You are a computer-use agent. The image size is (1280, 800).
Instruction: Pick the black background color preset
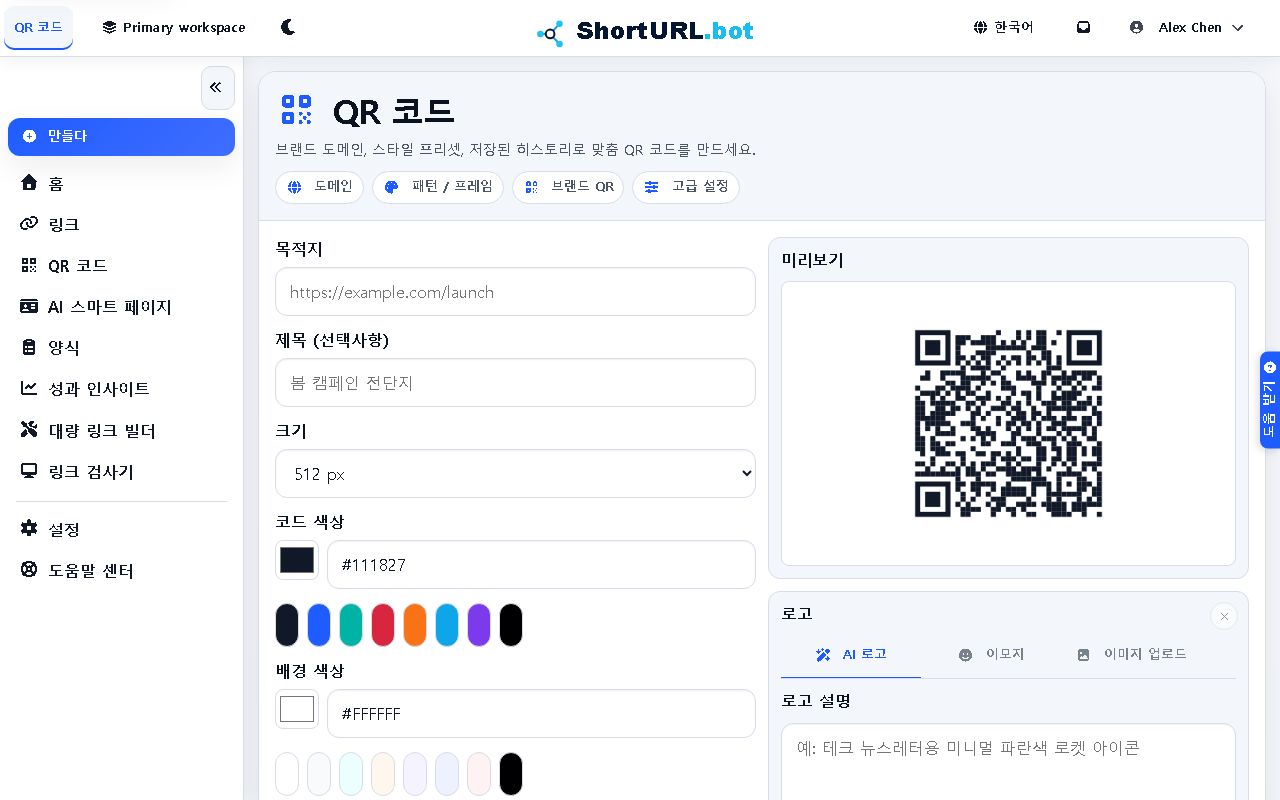(x=511, y=774)
